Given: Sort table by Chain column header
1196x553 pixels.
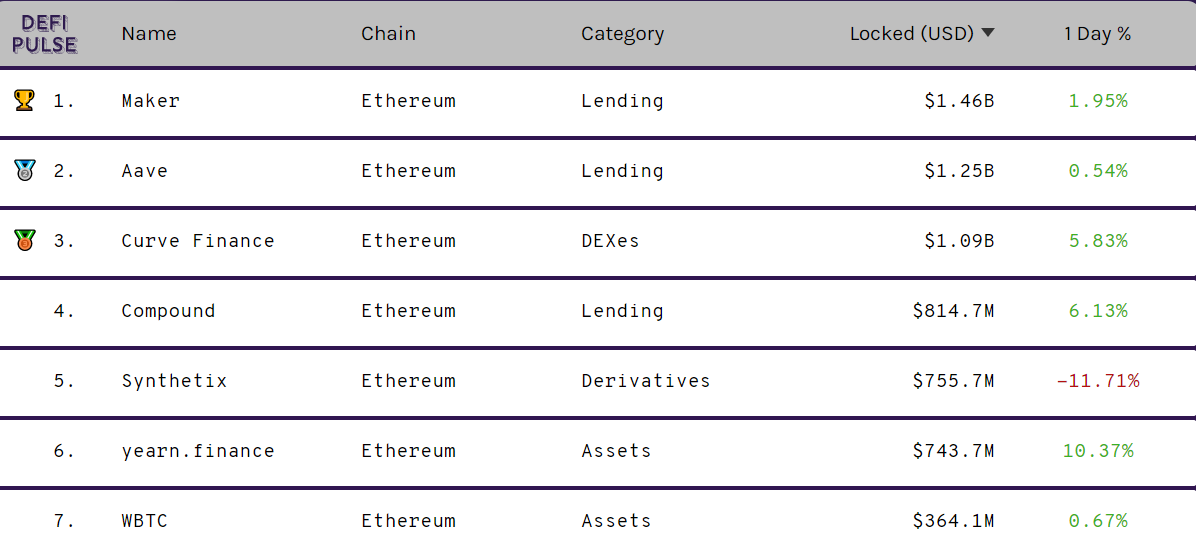Looking at the screenshot, I should (x=388, y=34).
